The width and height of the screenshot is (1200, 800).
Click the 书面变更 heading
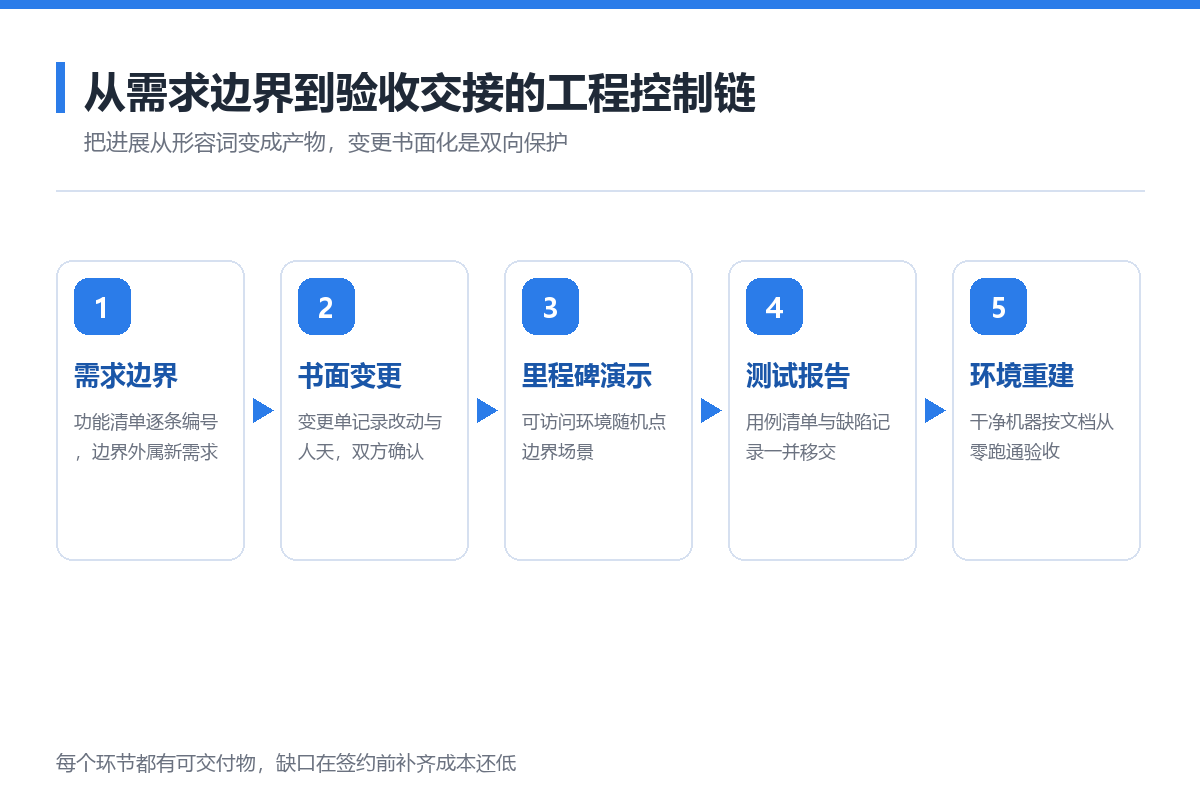click(x=350, y=376)
